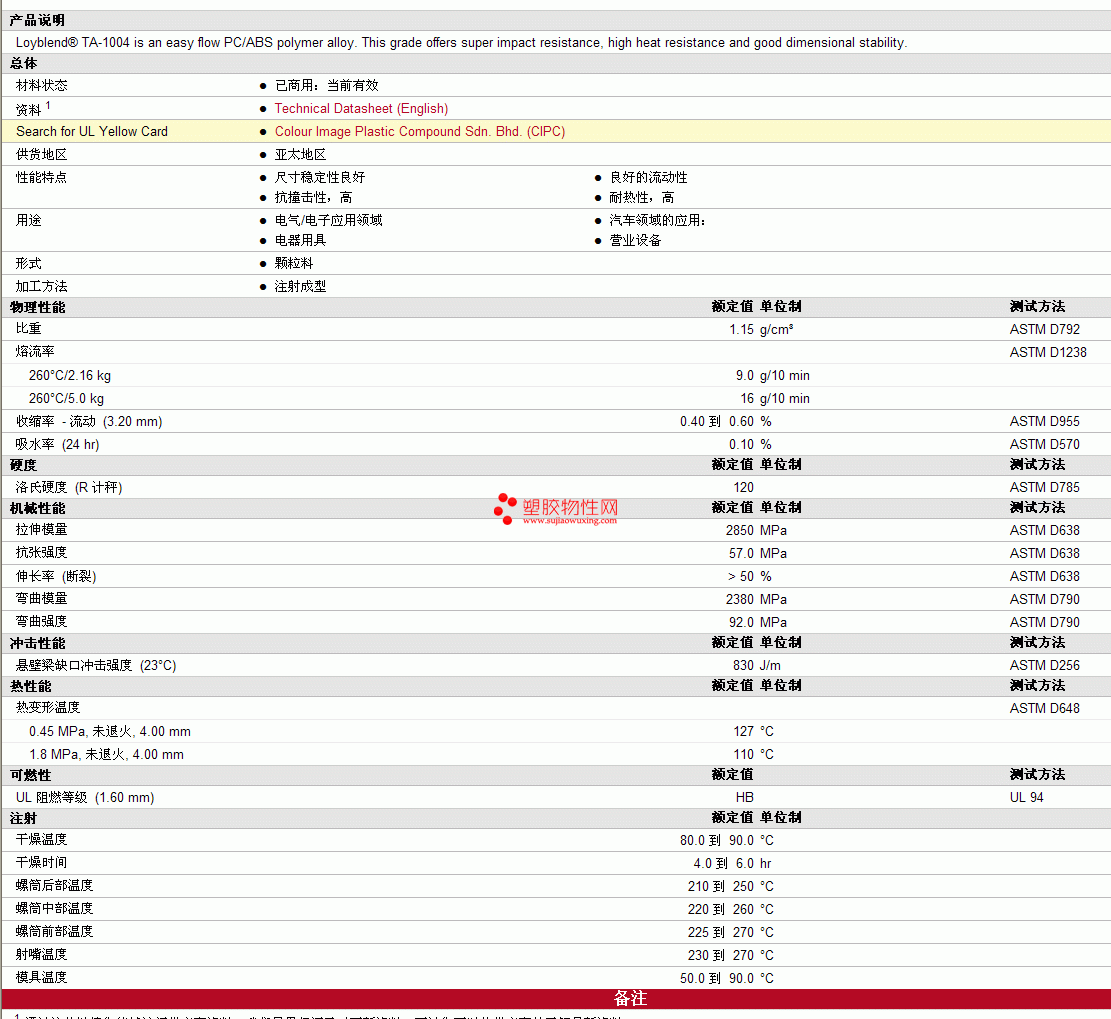Select the 冲击性能 section header

coord(38,643)
